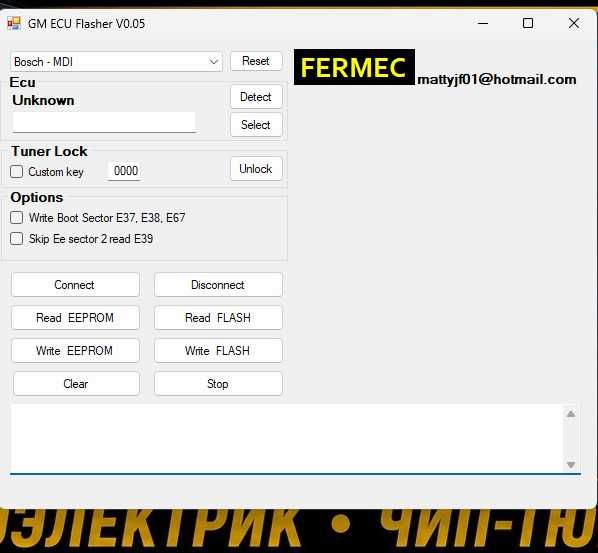598x553 pixels.
Task: Click Write FLASH
Action: click(x=218, y=350)
